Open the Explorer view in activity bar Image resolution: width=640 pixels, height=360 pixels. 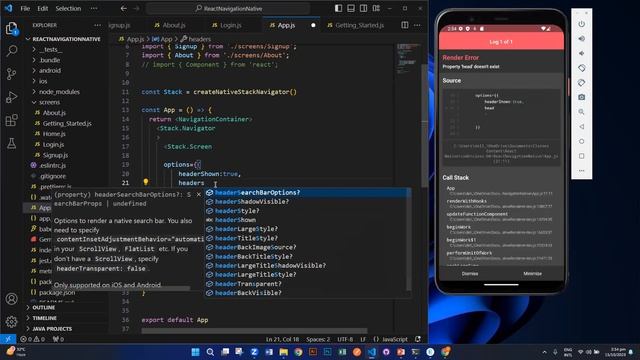point(12,28)
